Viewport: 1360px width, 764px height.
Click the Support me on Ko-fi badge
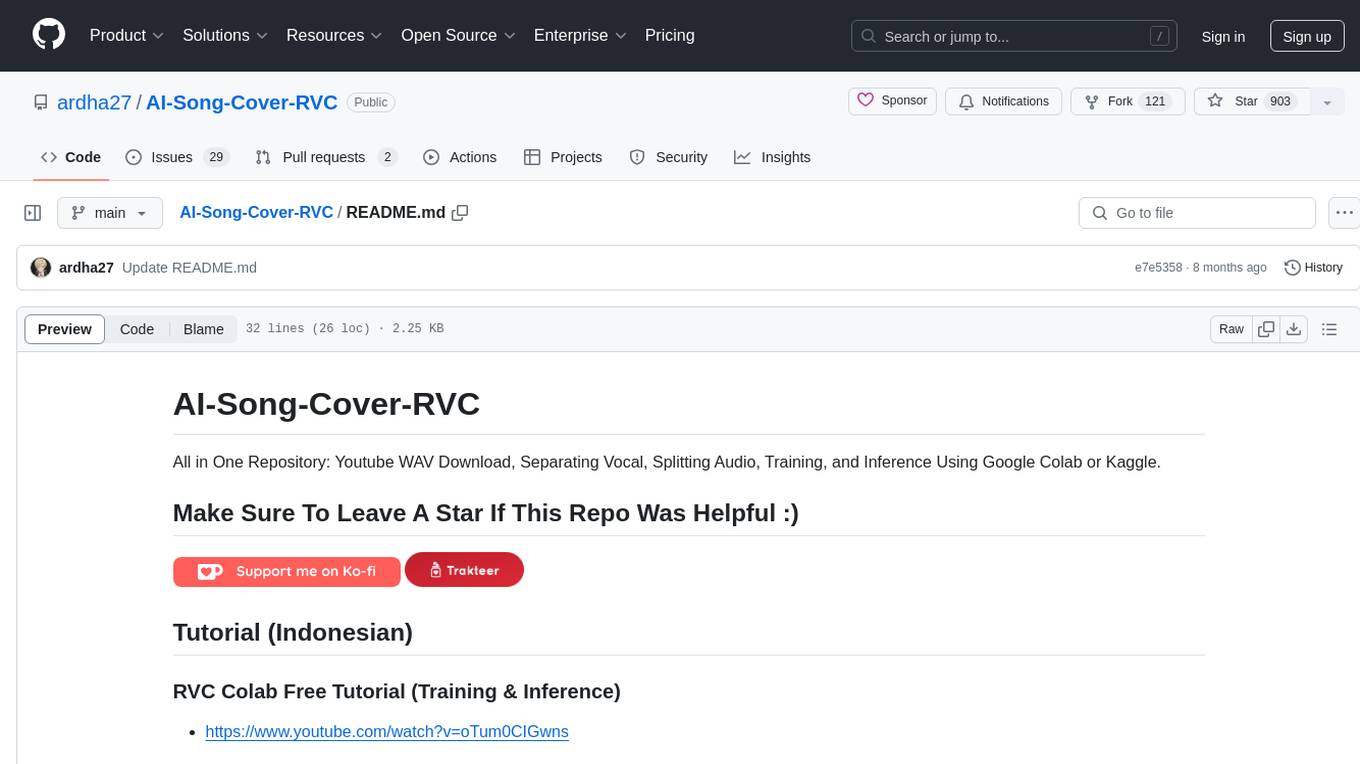tap(287, 572)
